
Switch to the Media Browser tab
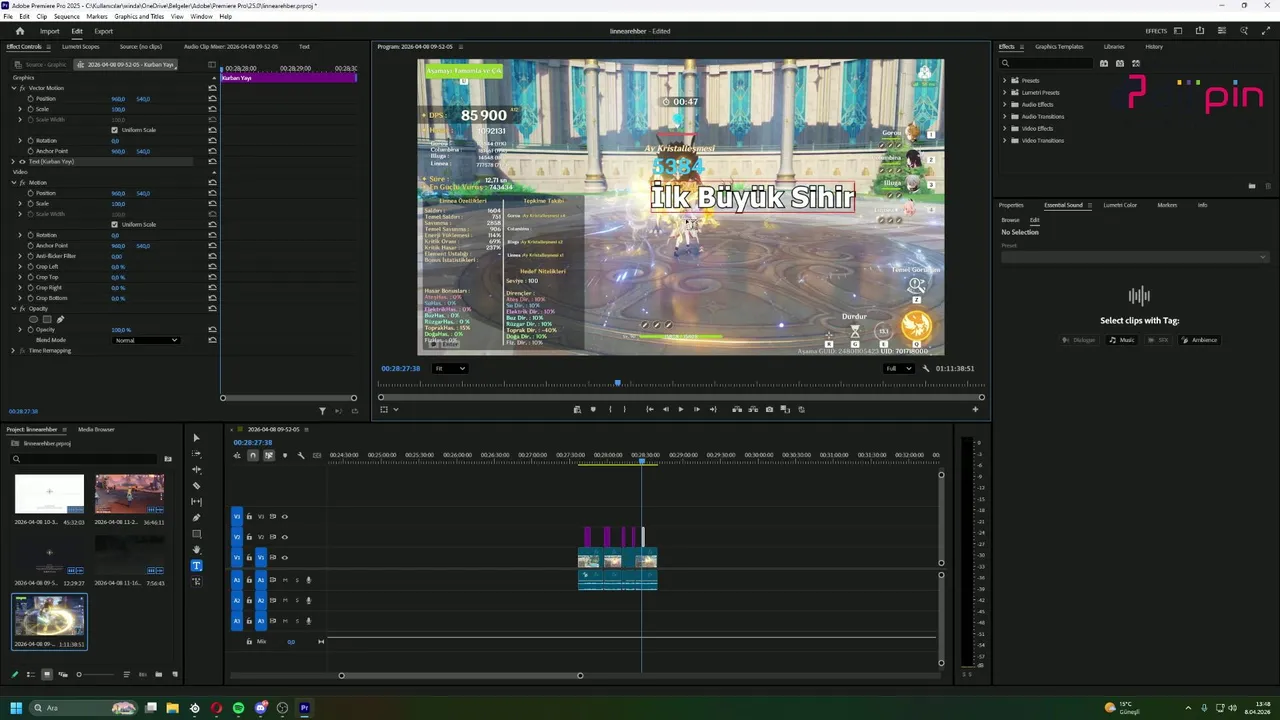tap(96, 429)
